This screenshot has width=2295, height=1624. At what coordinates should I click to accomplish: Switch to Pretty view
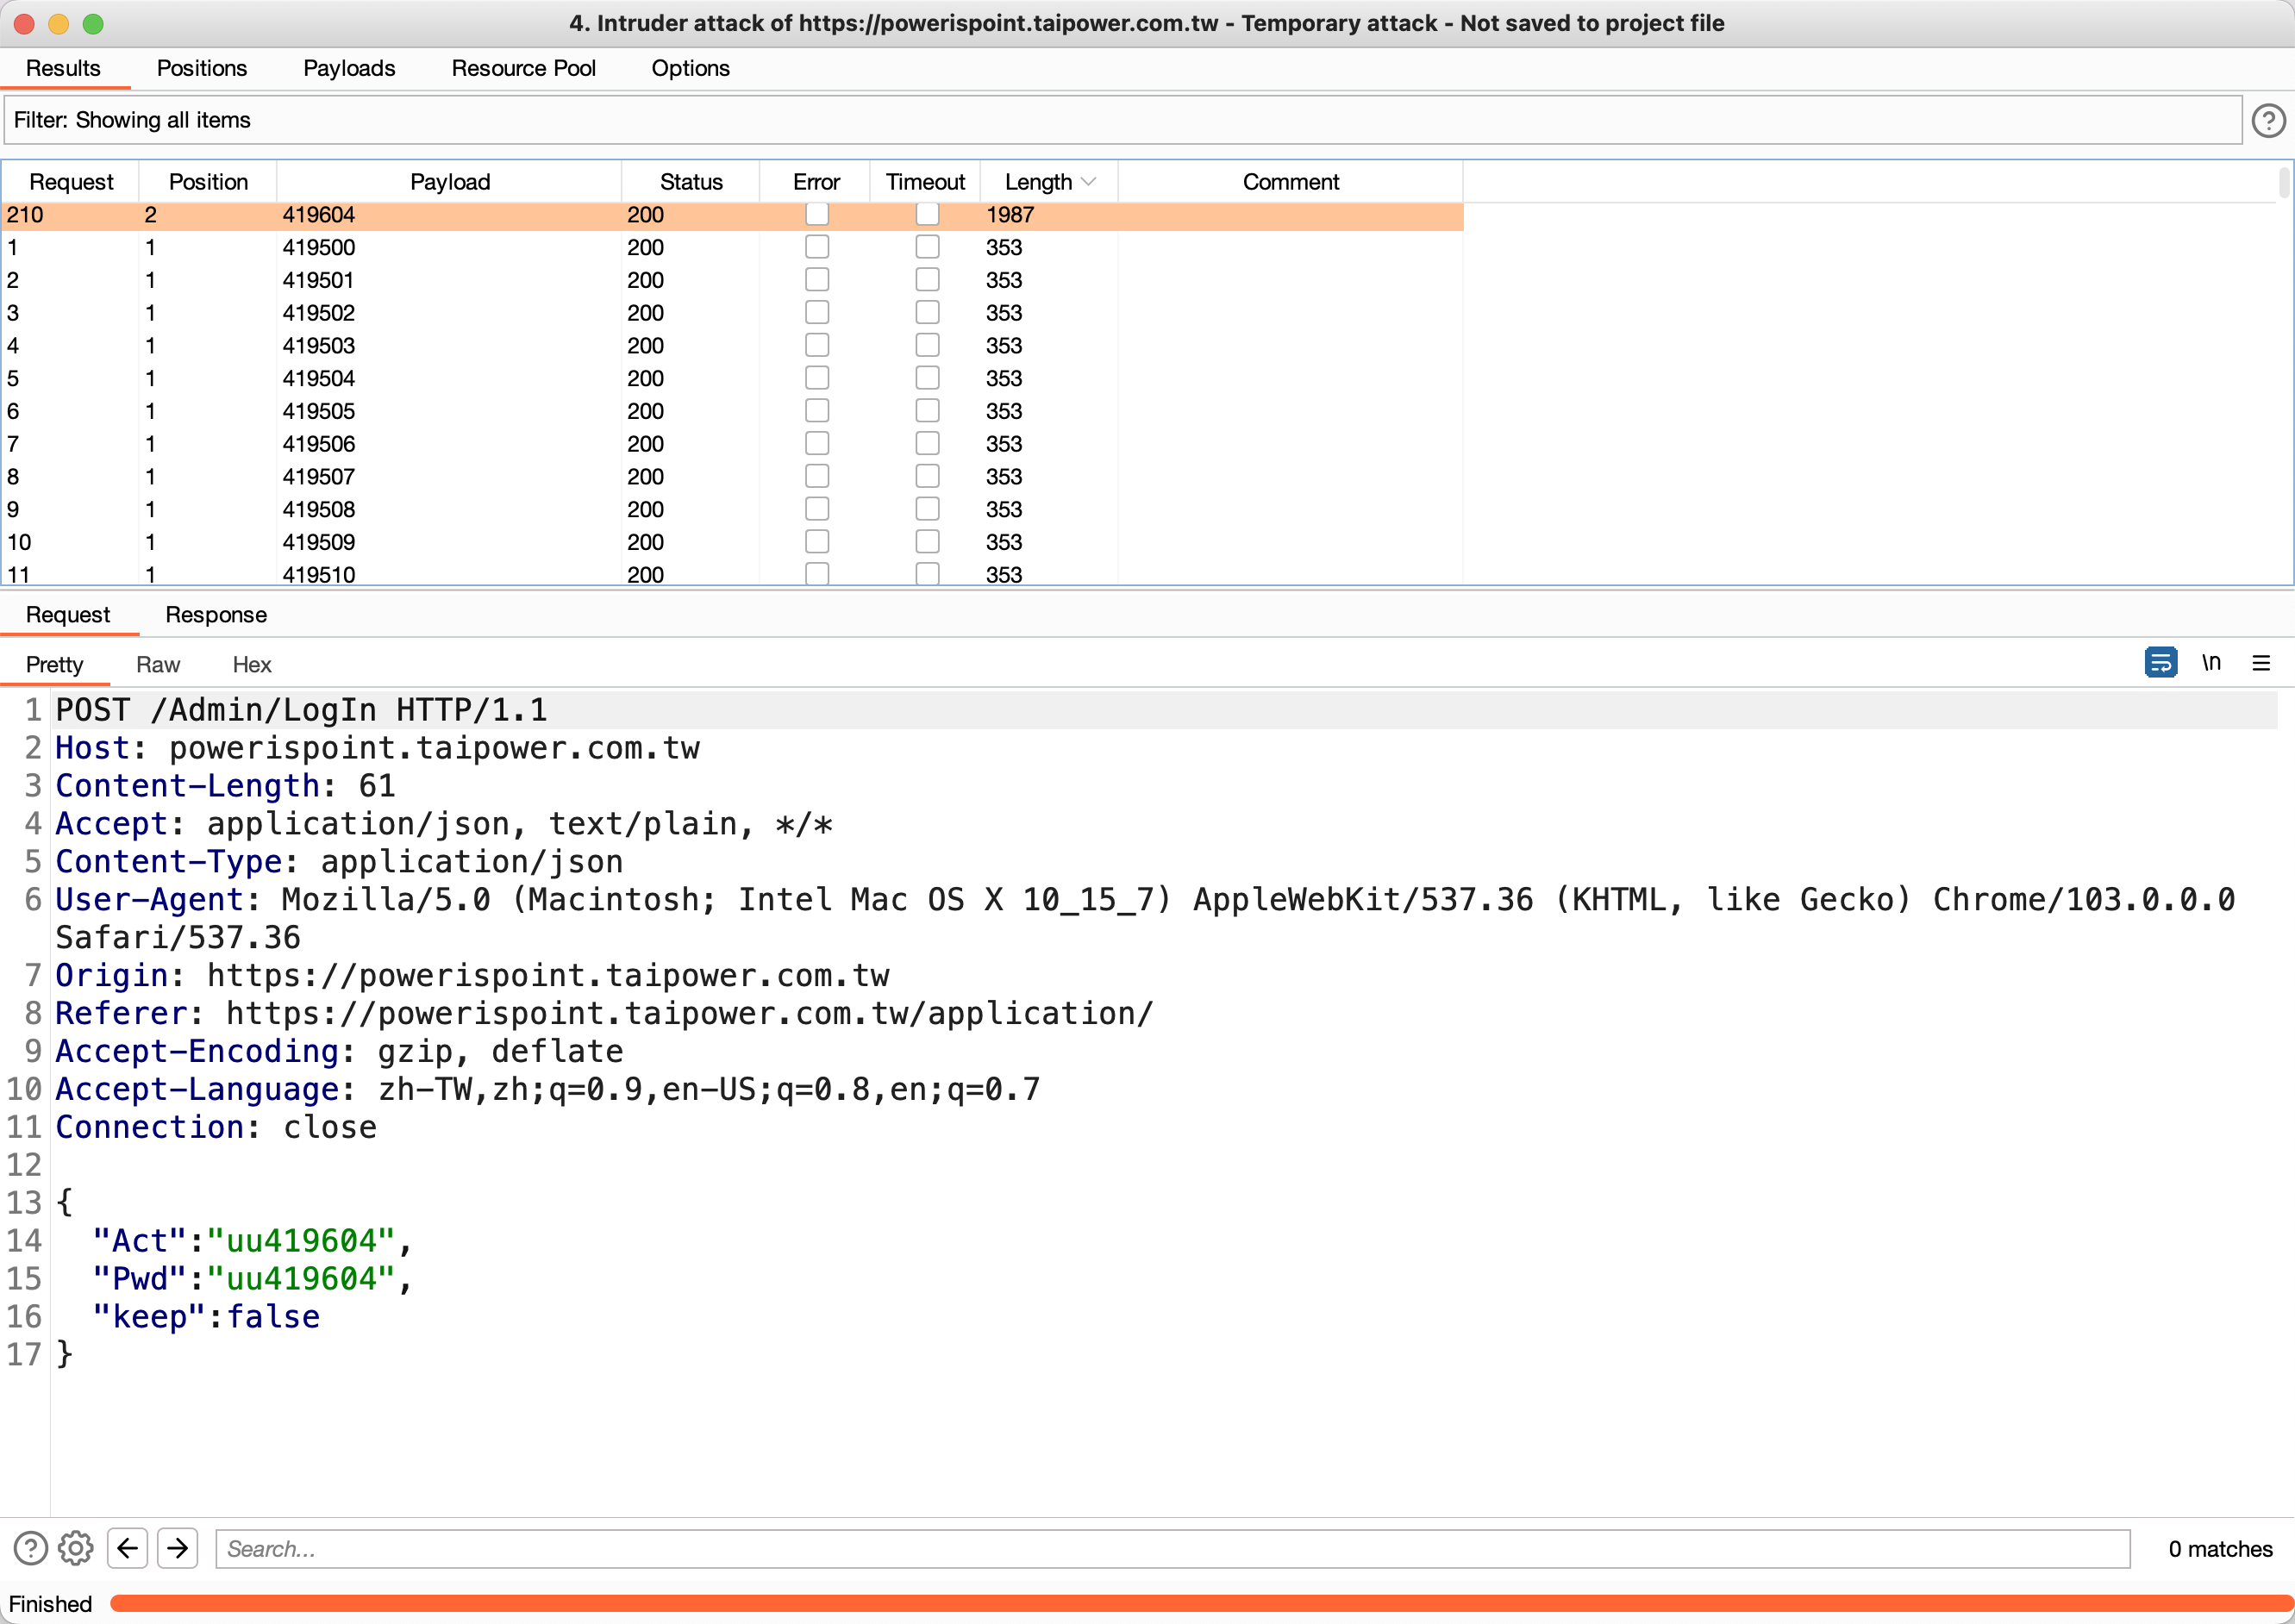point(54,665)
